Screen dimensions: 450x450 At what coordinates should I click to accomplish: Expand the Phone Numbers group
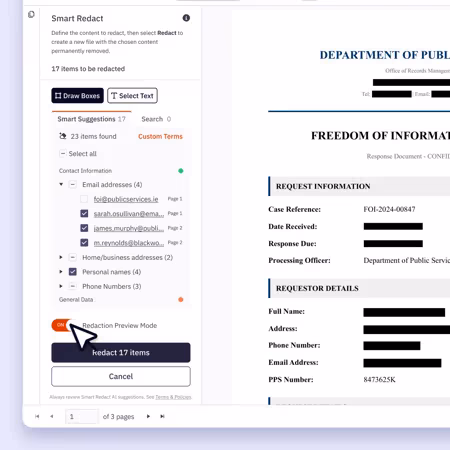point(61,286)
